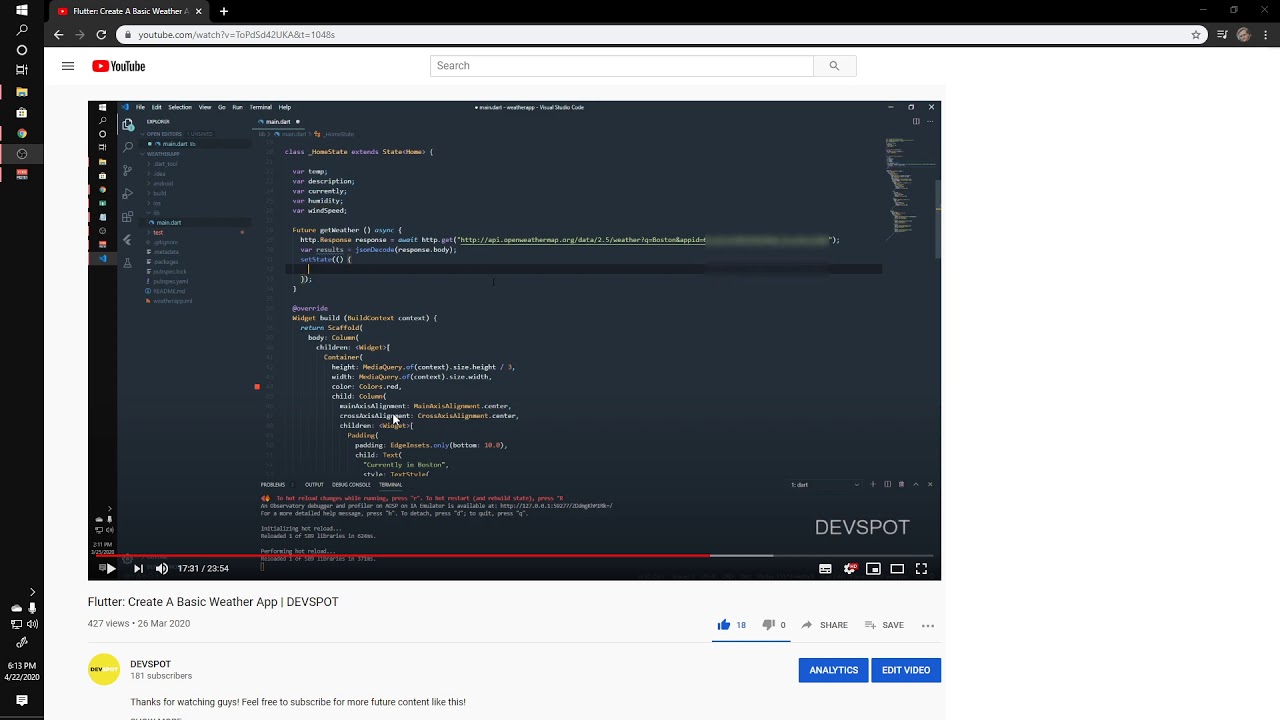Select the Flutter video browser tab
Viewport: 1280px width, 720px height.
point(128,11)
